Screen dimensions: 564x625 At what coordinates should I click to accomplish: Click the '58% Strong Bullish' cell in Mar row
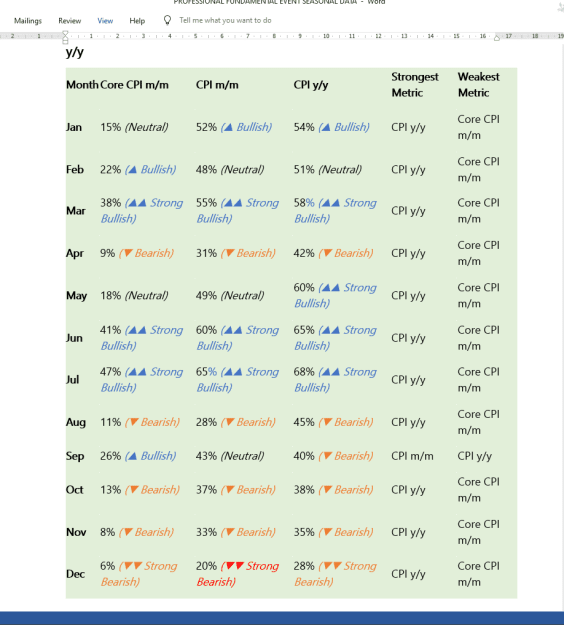tap(335, 210)
